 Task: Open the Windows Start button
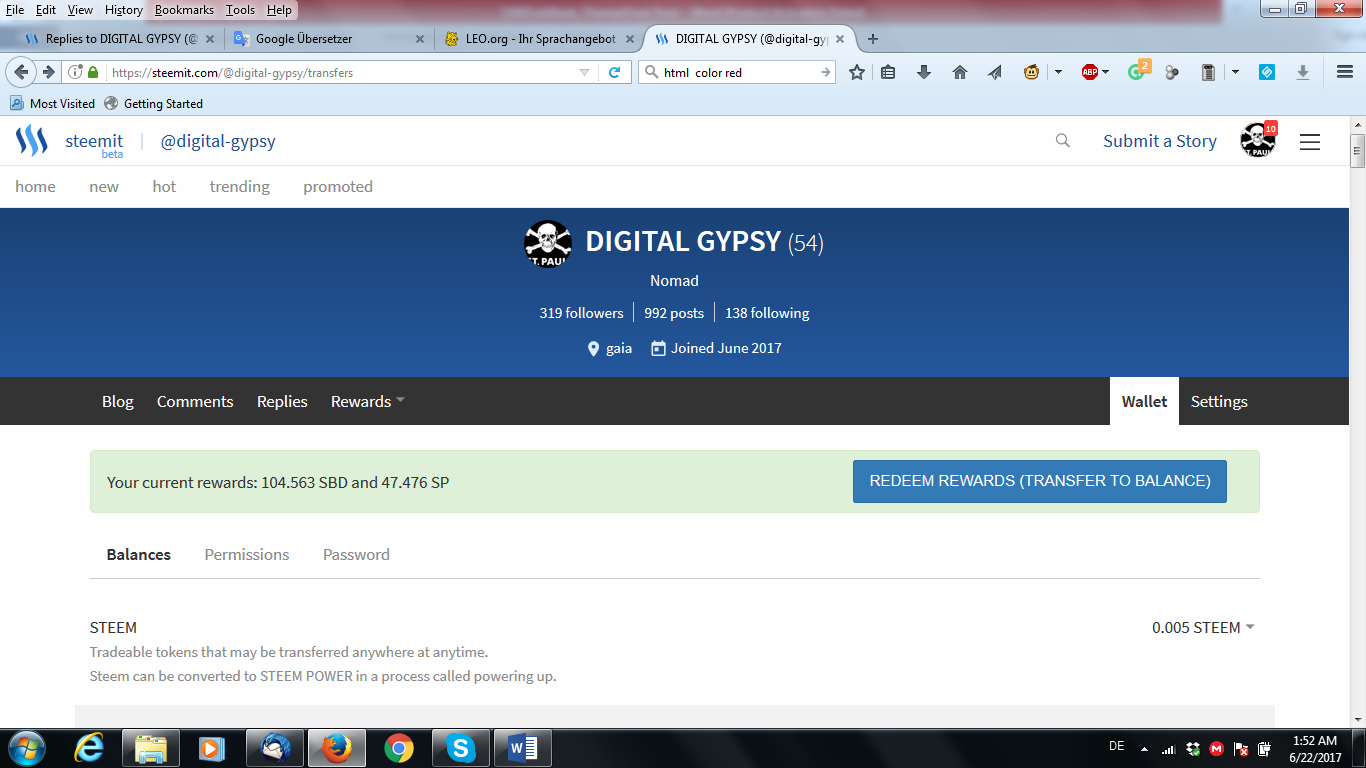click(x=25, y=748)
